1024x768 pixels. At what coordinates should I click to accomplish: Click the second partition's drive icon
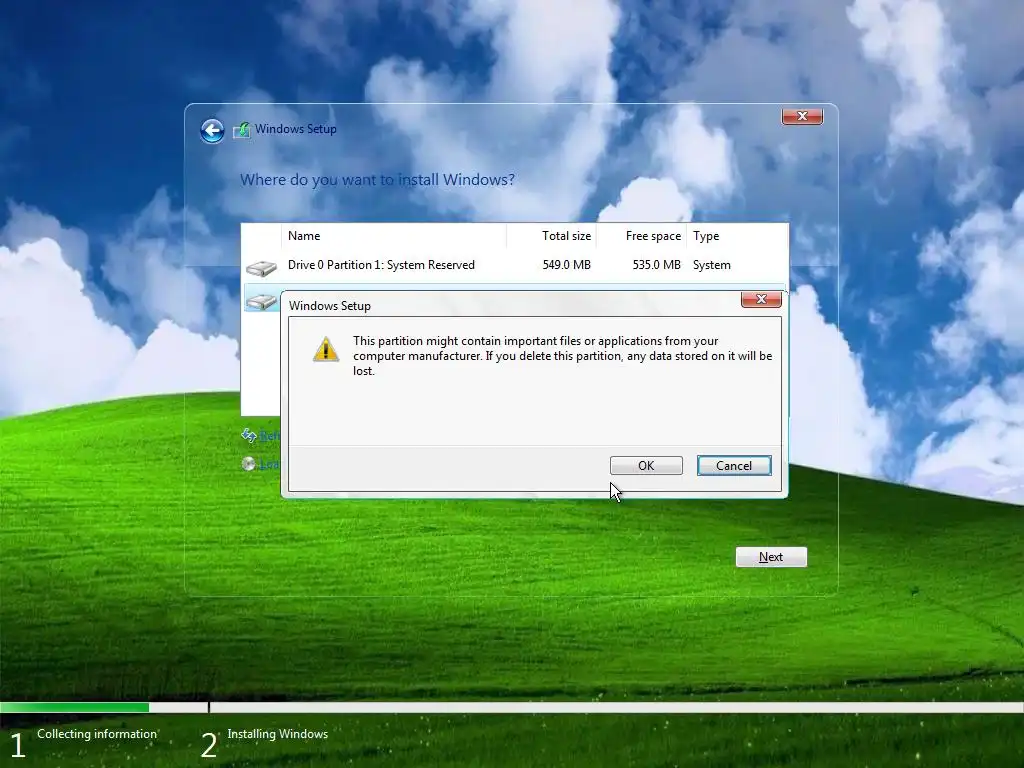coord(261,302)
